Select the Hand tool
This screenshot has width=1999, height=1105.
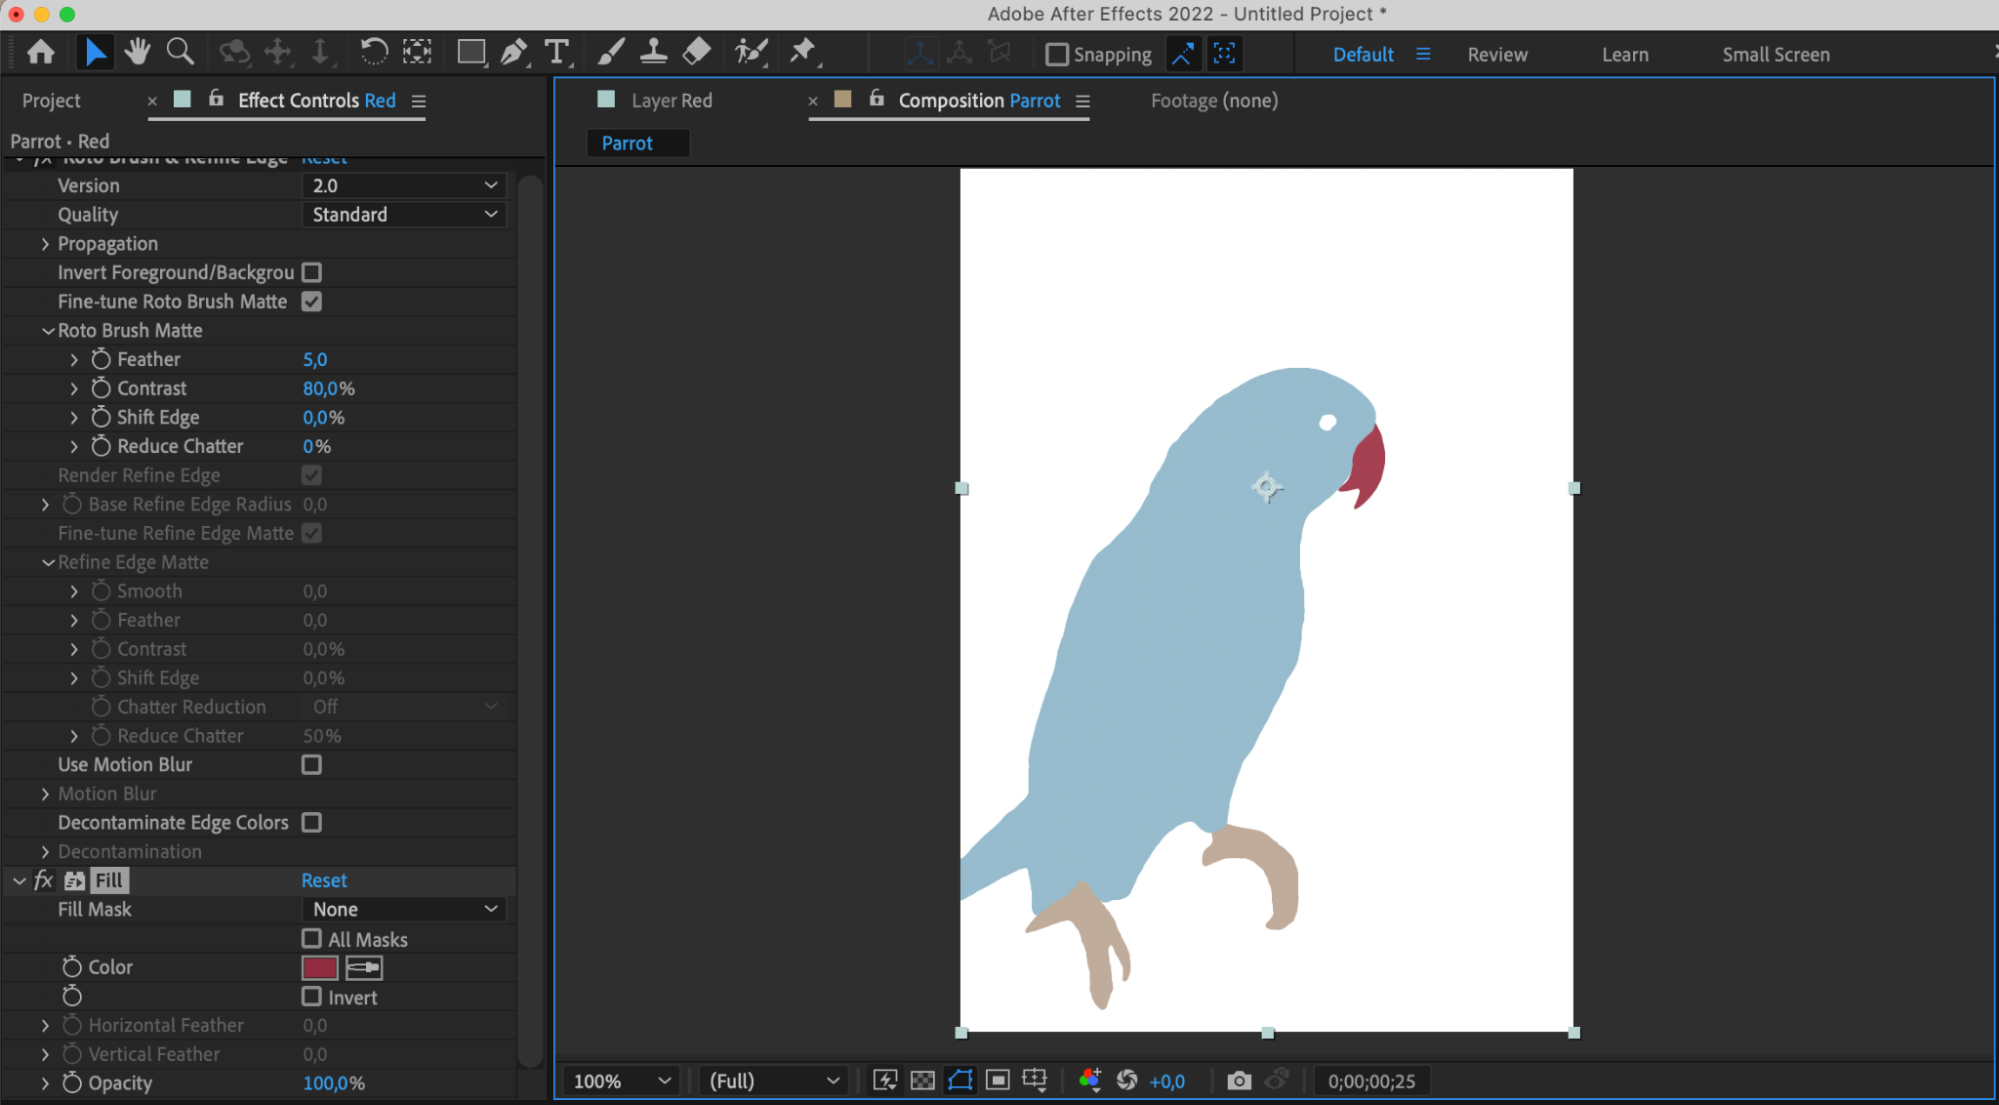coord(137,53)
